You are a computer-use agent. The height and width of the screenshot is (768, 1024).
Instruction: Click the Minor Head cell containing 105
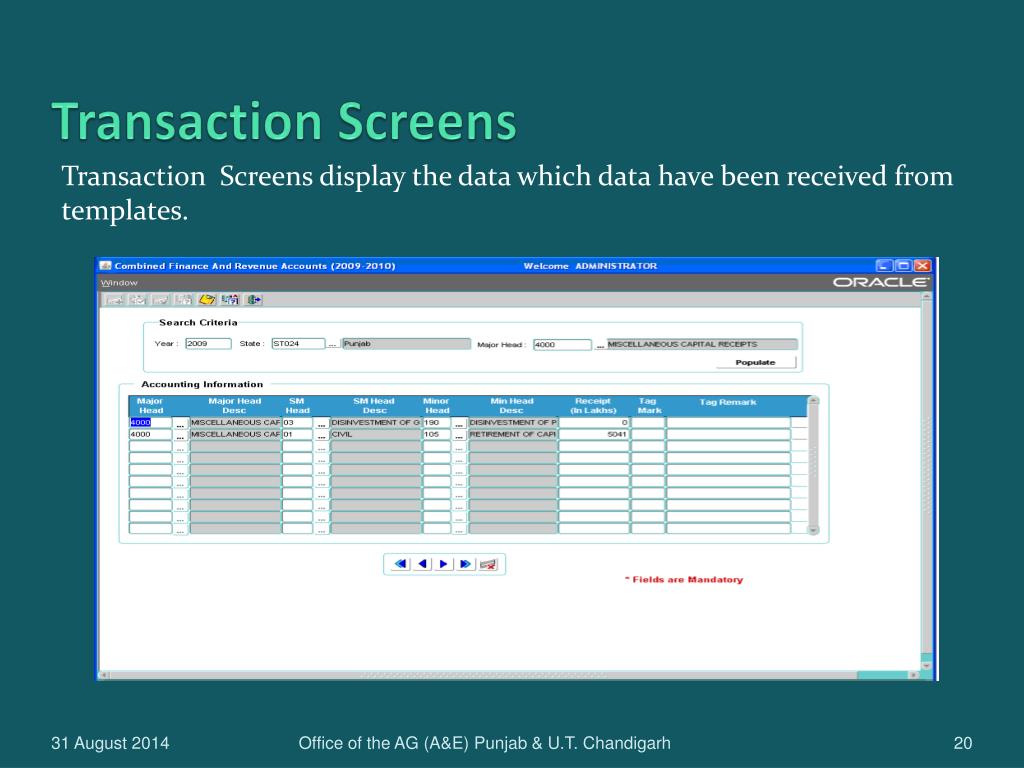pos(437,434)
